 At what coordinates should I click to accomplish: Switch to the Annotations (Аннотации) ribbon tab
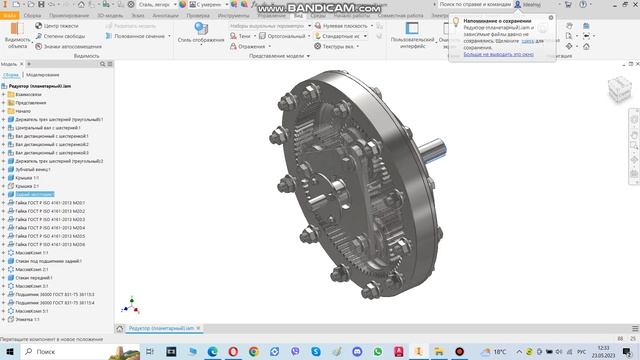point(165,16)
